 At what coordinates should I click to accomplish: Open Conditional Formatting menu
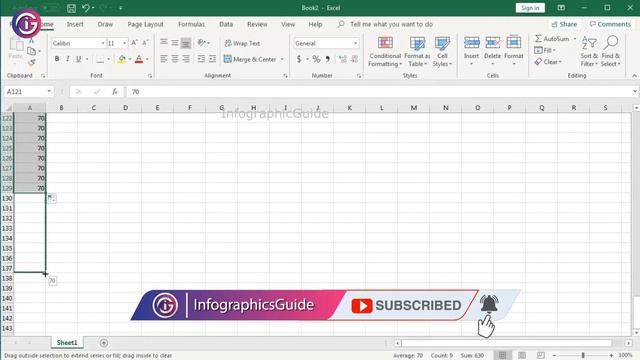385,51
